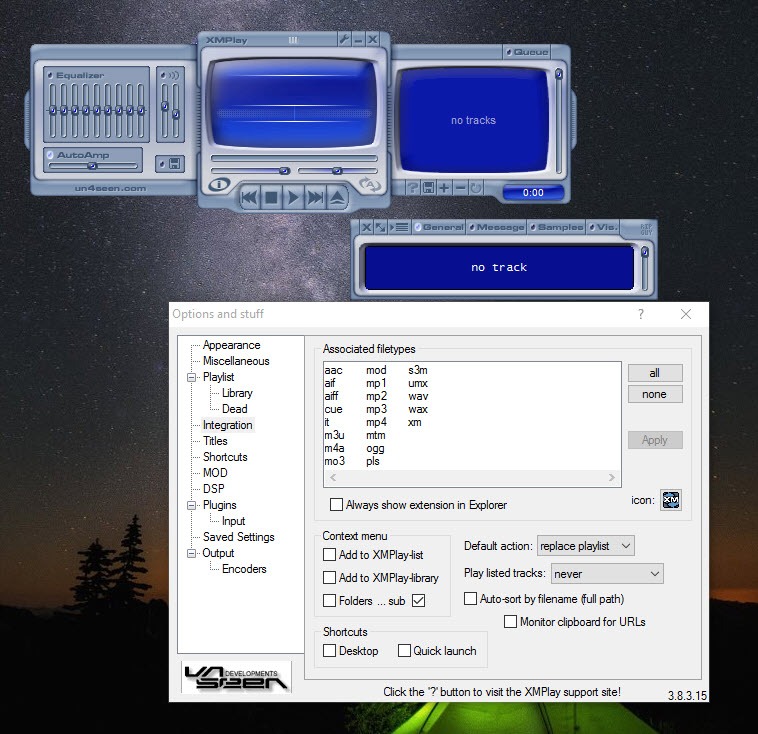Click the volume slider under the display

pos(250,171)
